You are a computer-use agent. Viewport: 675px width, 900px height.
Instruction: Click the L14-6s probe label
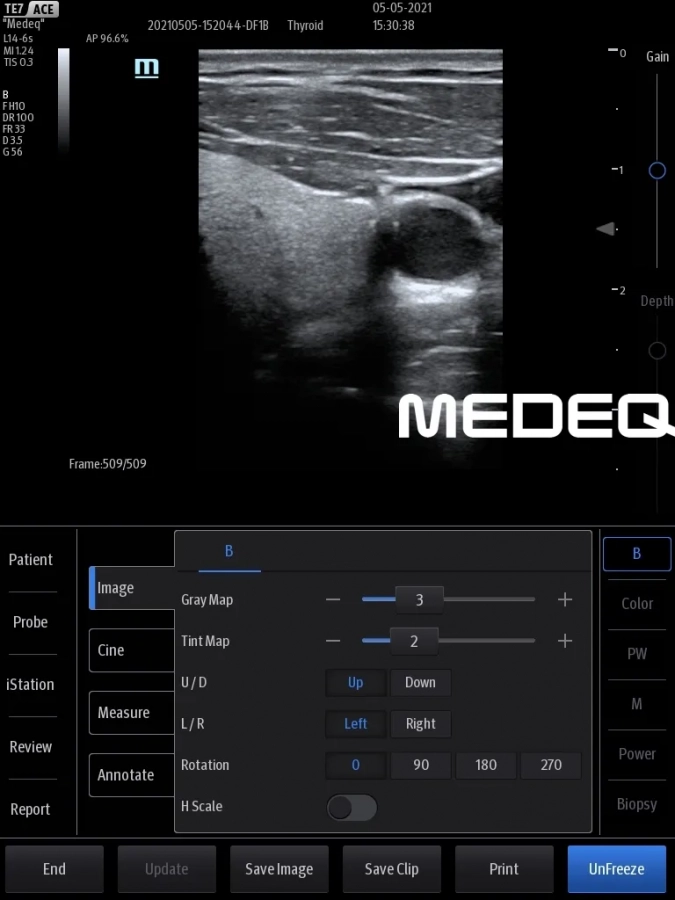point(18,38)
